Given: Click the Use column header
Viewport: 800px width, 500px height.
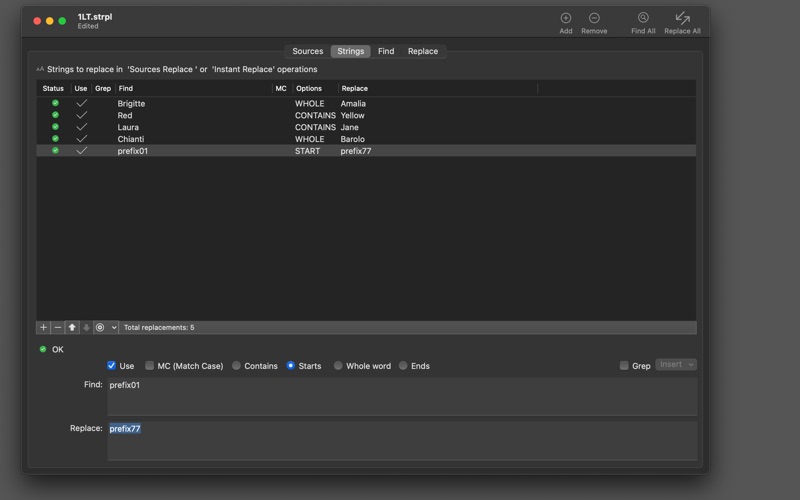Looking at the screenshot, I should 81,88.
